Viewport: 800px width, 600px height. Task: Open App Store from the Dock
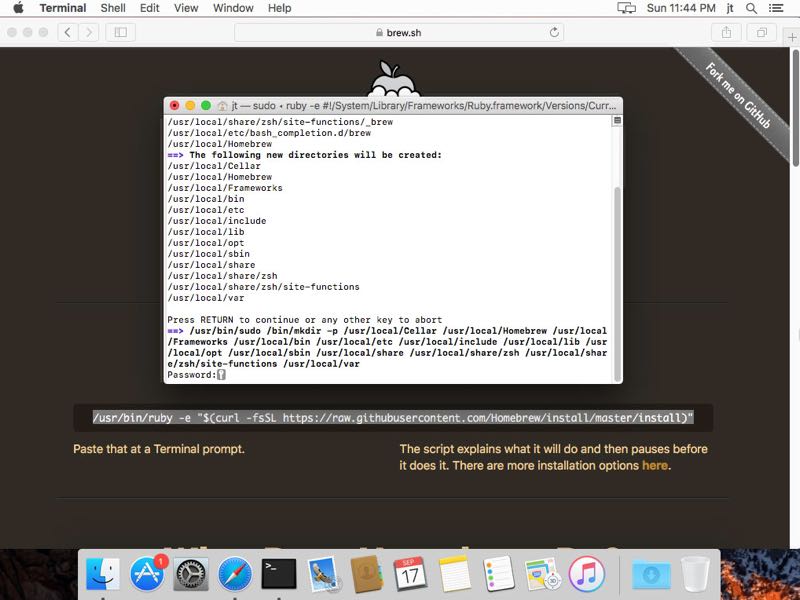pos(147,574)
